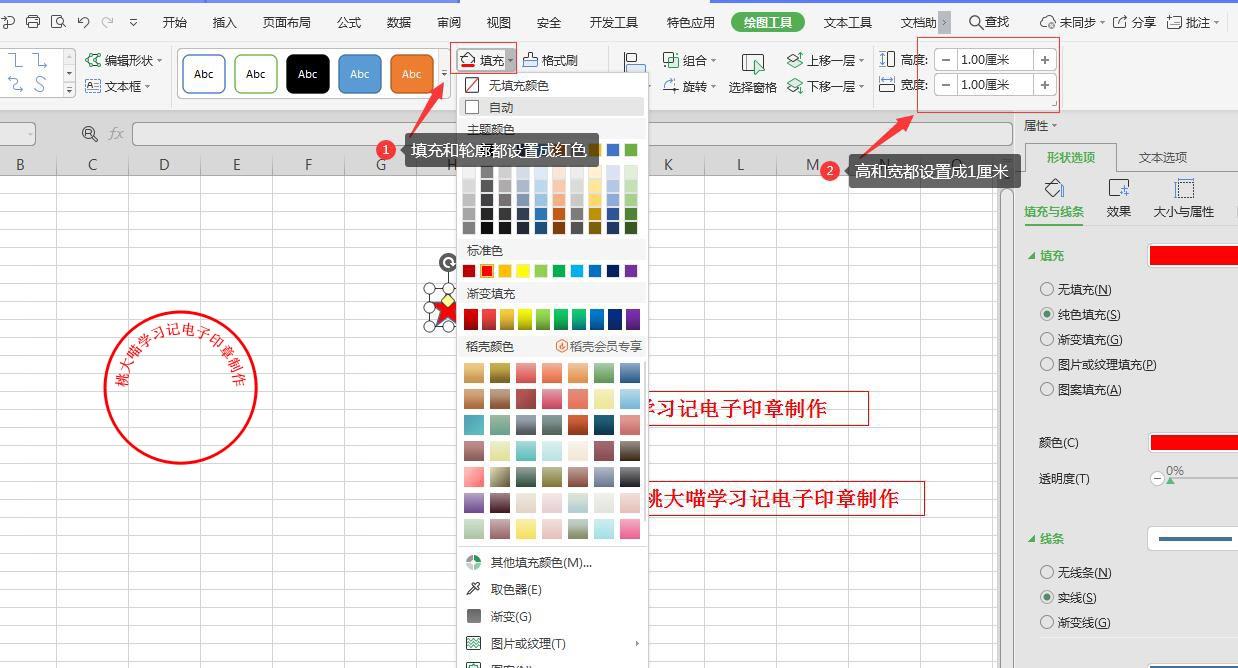Open the Find (查找) search tool
1238x668 pixels.
[x=988, y=22]
